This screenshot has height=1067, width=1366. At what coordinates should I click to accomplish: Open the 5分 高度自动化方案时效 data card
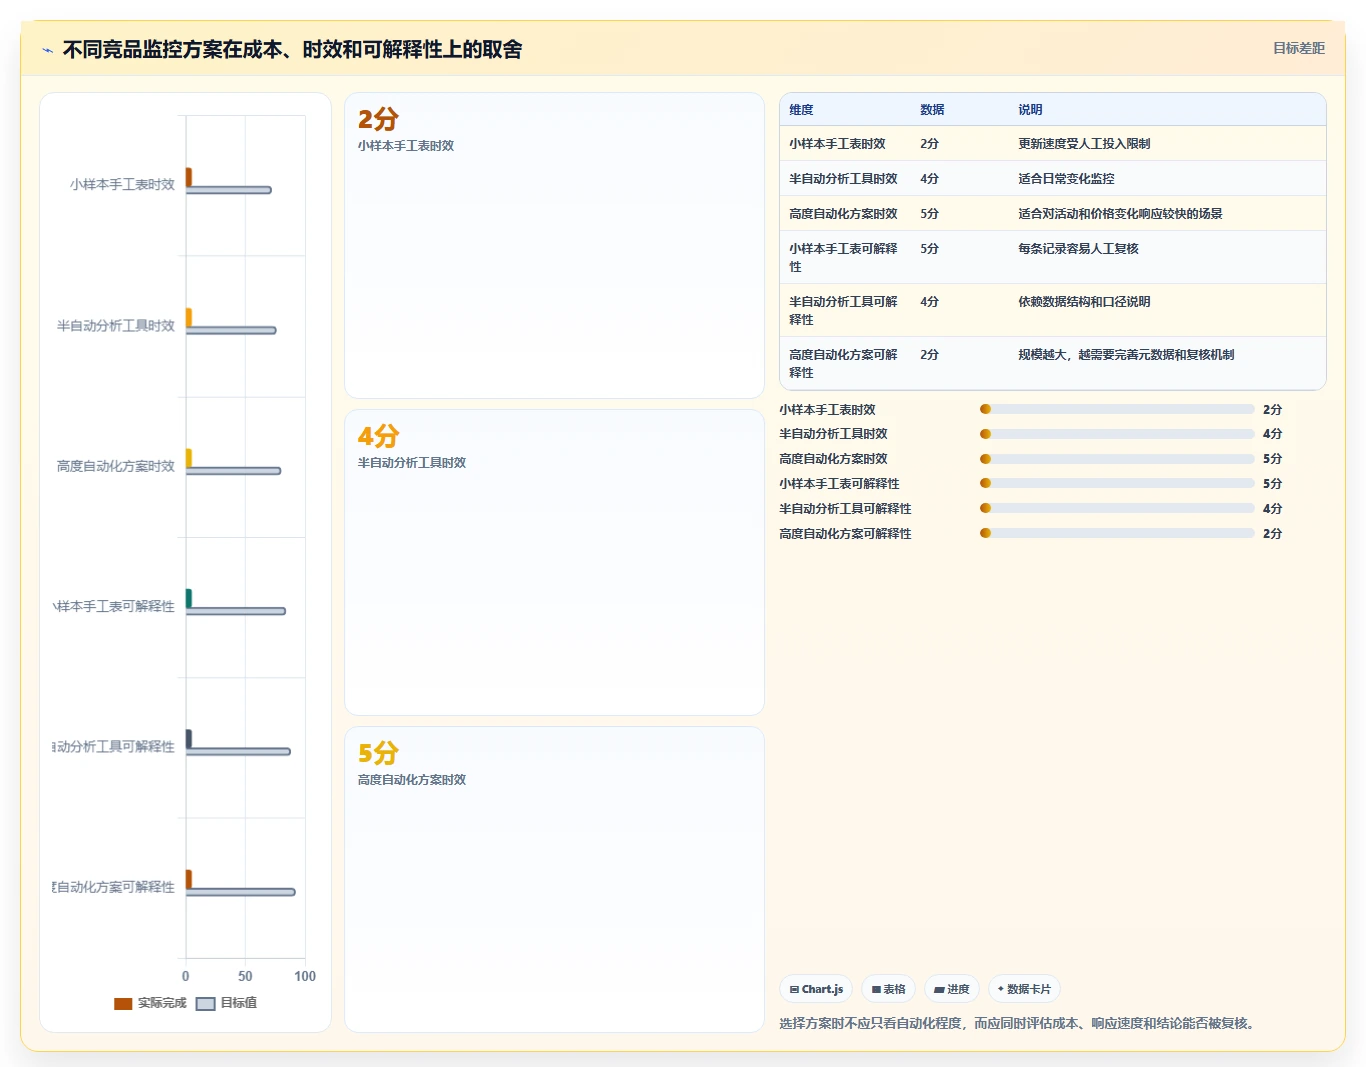[x=554, y=879]
